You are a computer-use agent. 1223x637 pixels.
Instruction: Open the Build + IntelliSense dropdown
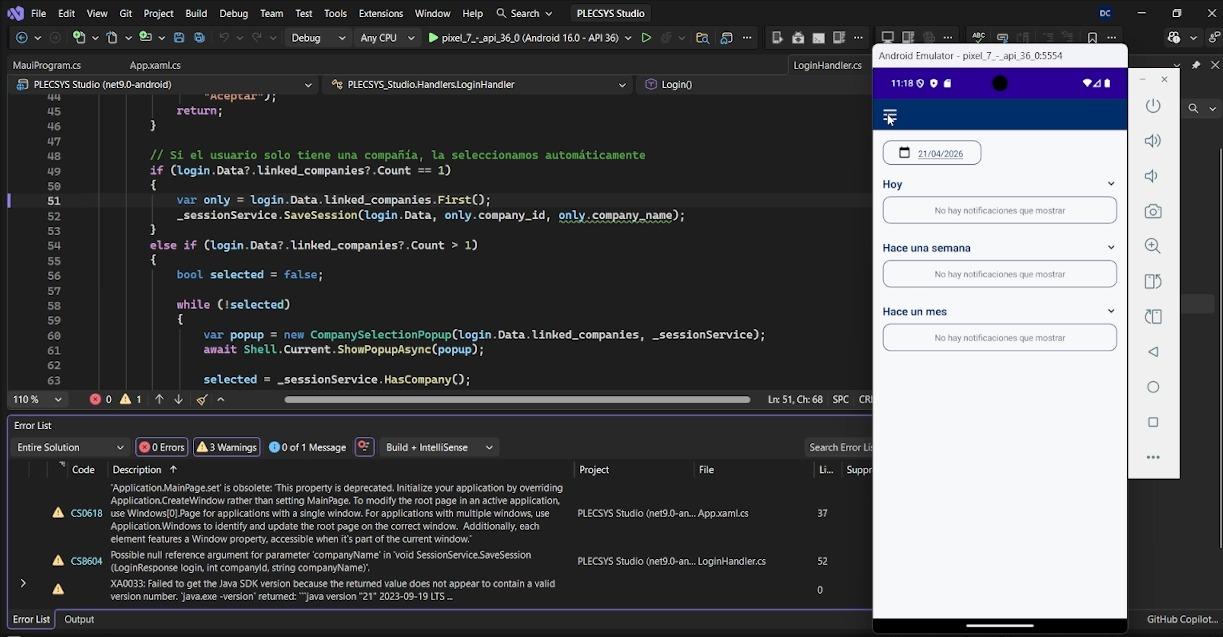click(439, 447)
